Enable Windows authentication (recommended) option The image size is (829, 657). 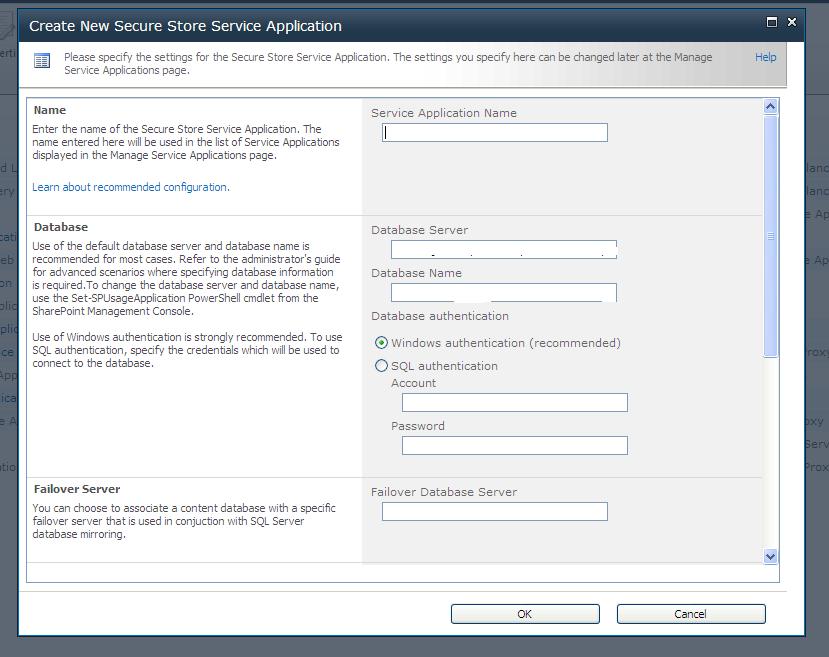381,343
